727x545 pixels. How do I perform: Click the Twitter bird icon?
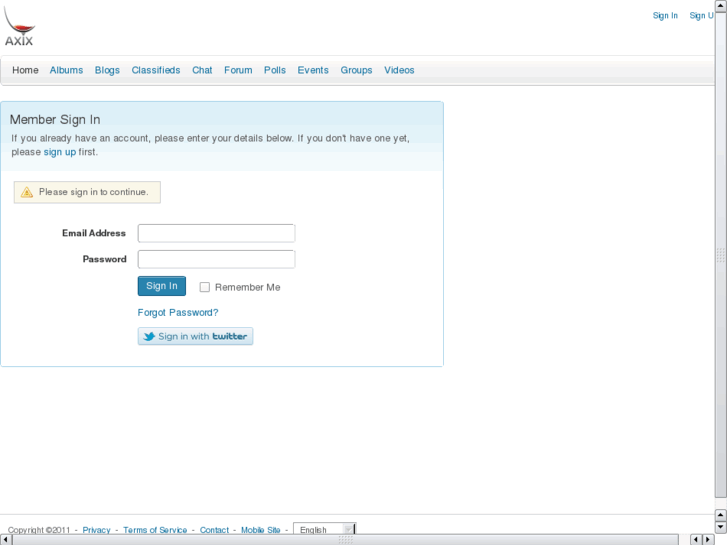coord(149,336)
